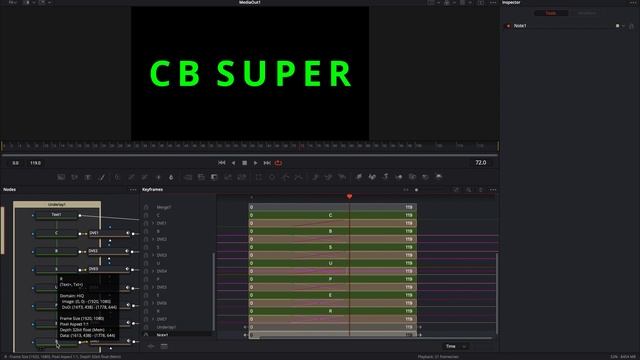
Task: Click the current time field showing 72.0
Action: tap(480, 162)
